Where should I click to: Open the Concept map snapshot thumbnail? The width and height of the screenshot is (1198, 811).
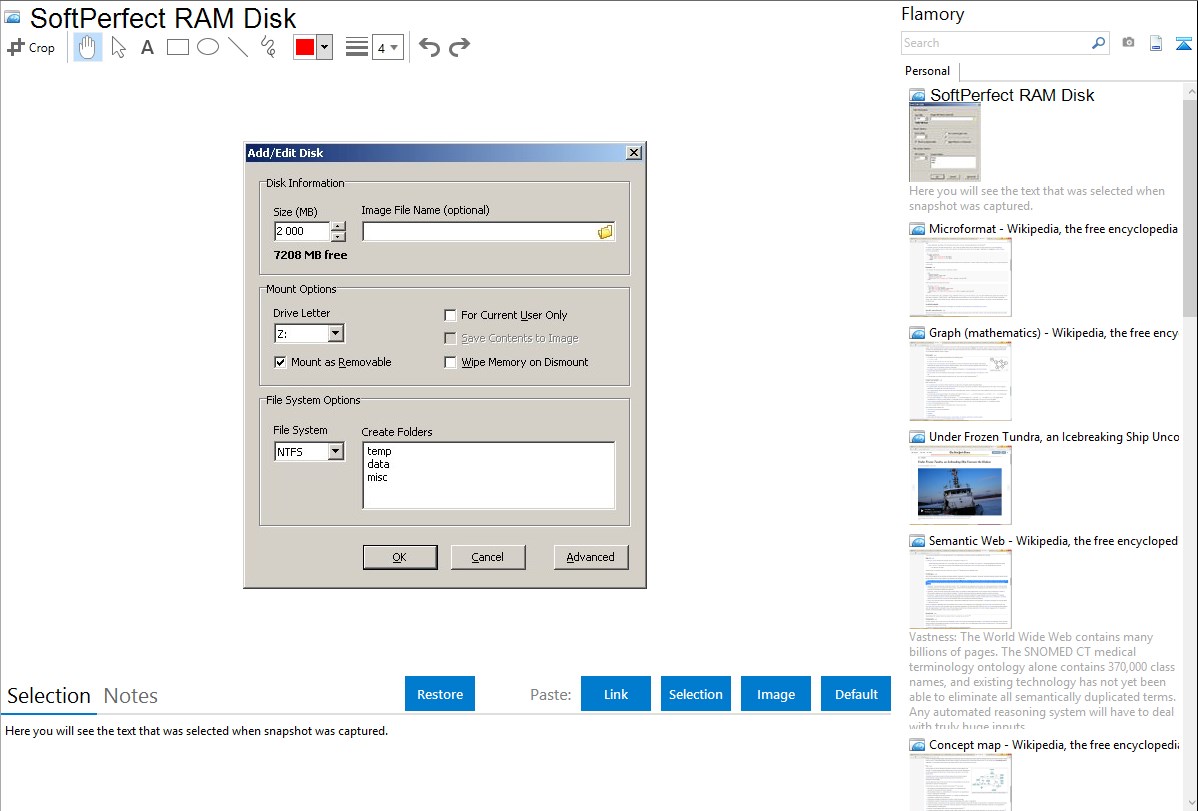tap(960, 782)
